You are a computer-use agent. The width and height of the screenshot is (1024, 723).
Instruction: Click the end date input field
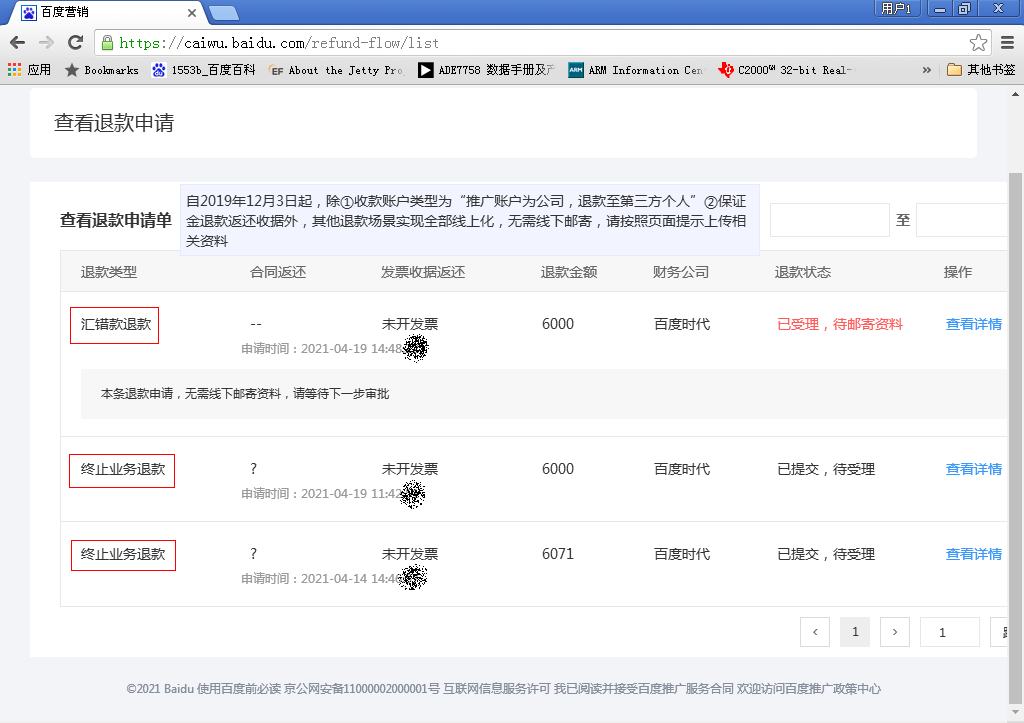[962, 220]
